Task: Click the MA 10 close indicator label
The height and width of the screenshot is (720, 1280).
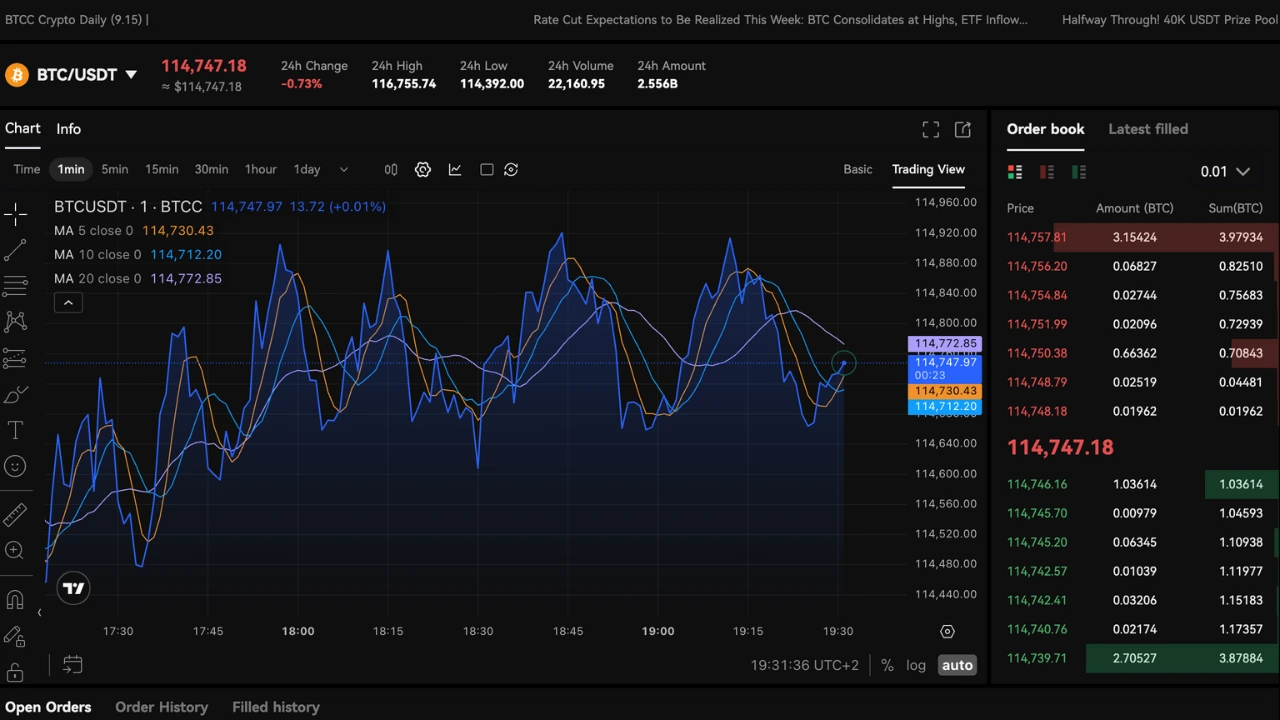Action: (97, 255)
